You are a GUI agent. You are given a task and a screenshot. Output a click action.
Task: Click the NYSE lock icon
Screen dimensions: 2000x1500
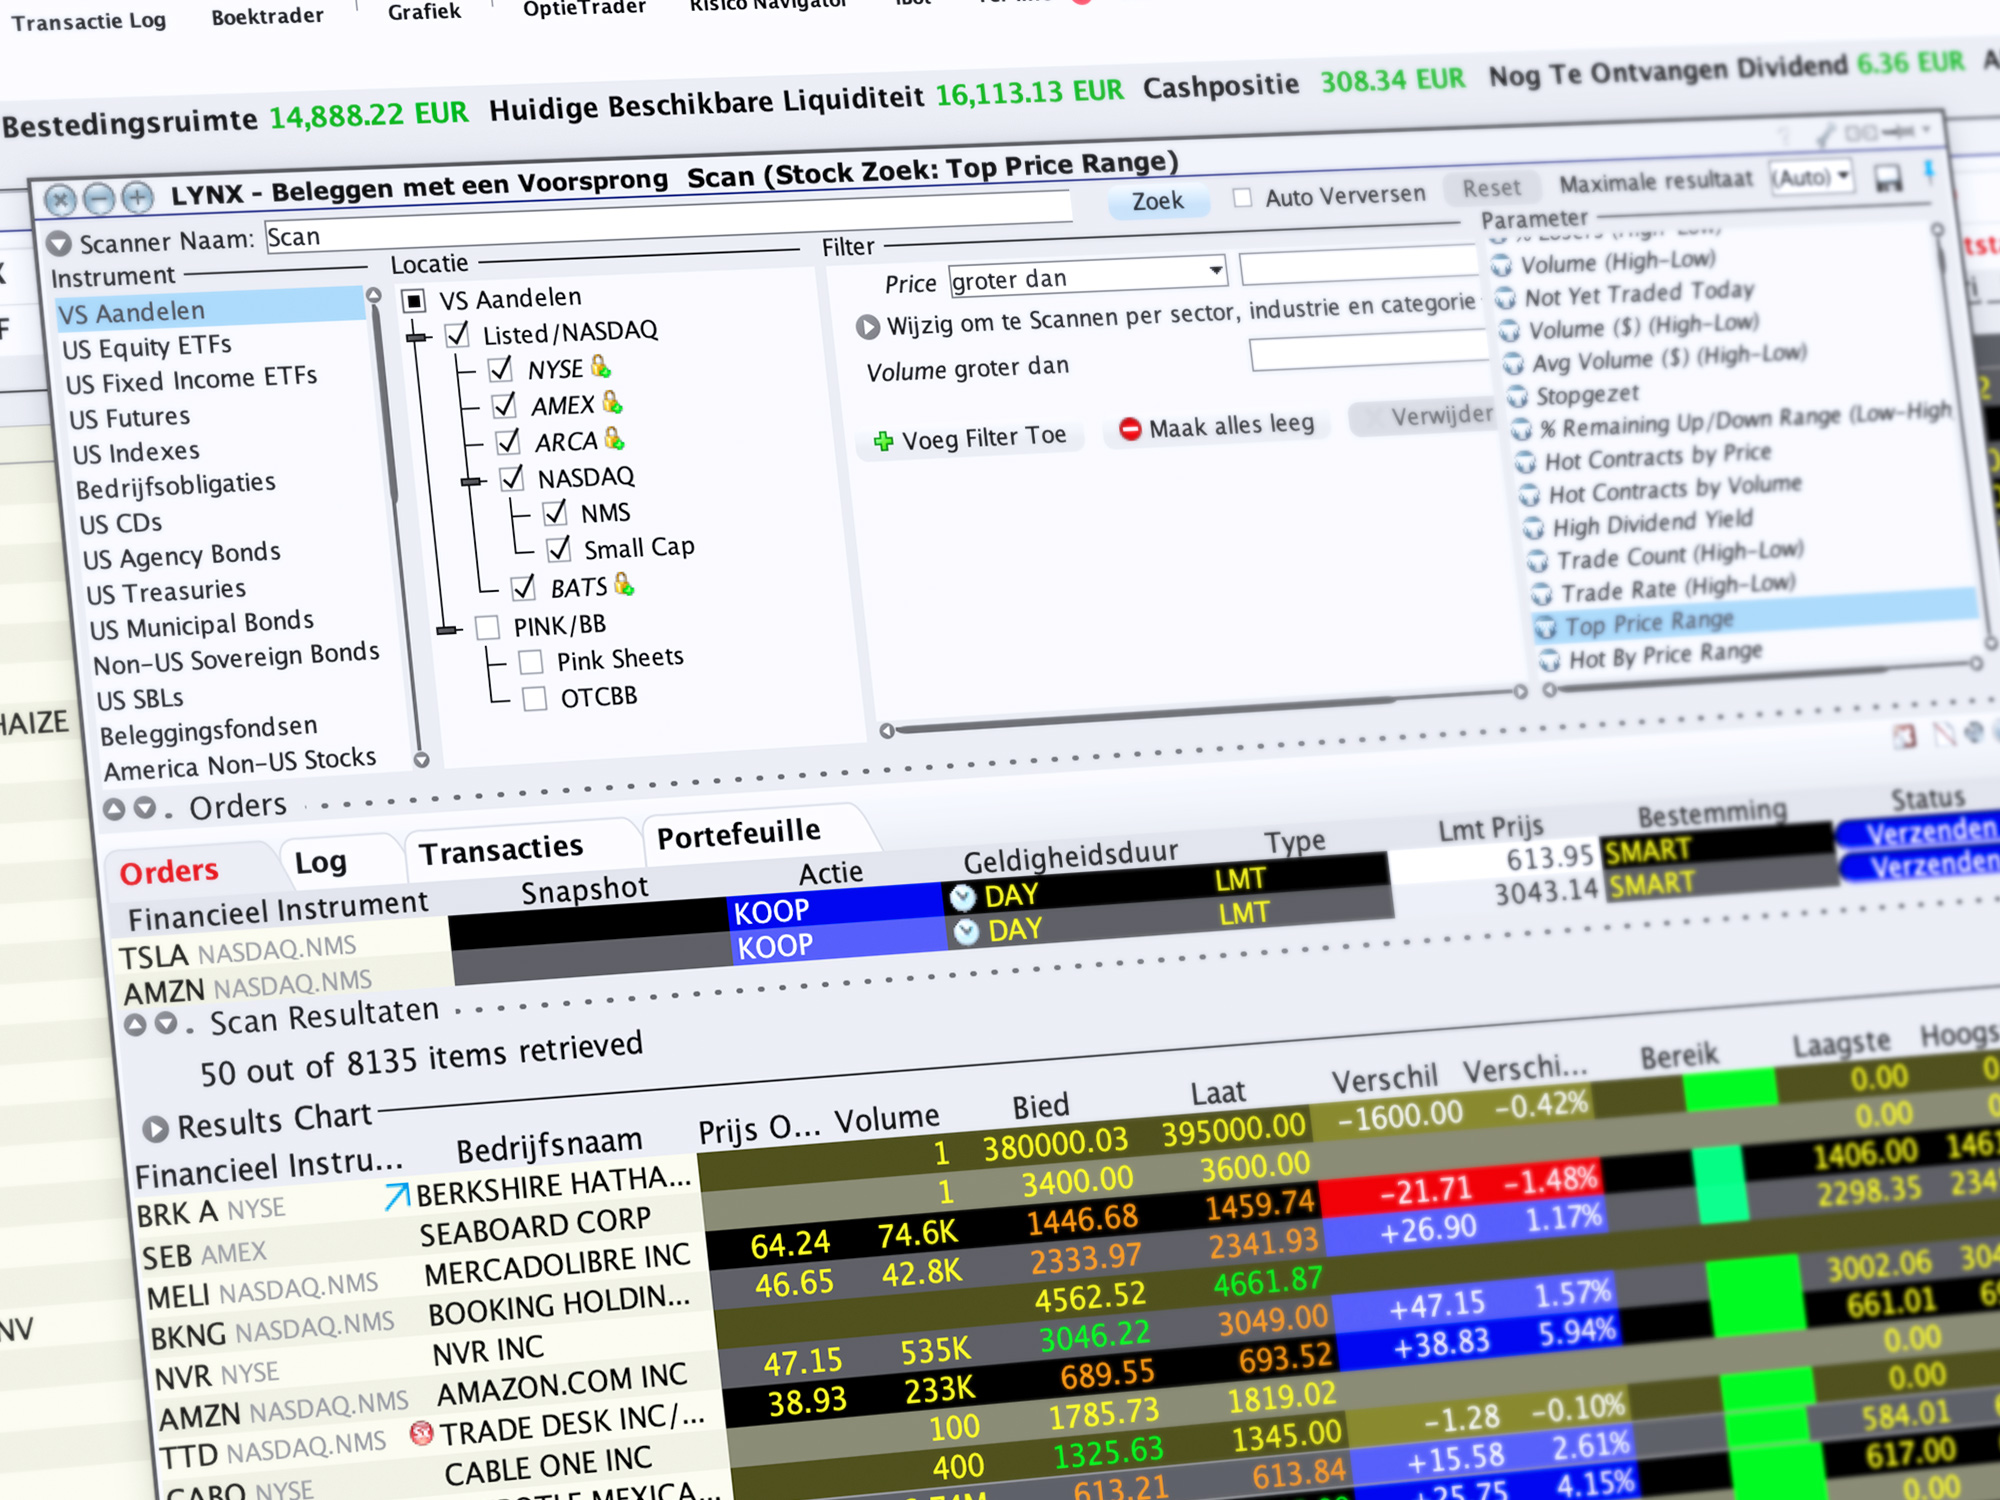pos(601,366)
